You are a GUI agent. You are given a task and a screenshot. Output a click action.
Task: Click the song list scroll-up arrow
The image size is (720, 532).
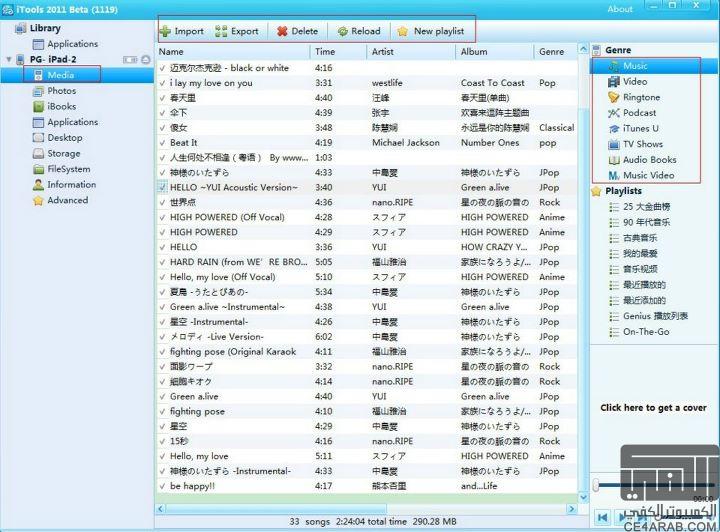(x=583, y=49)
